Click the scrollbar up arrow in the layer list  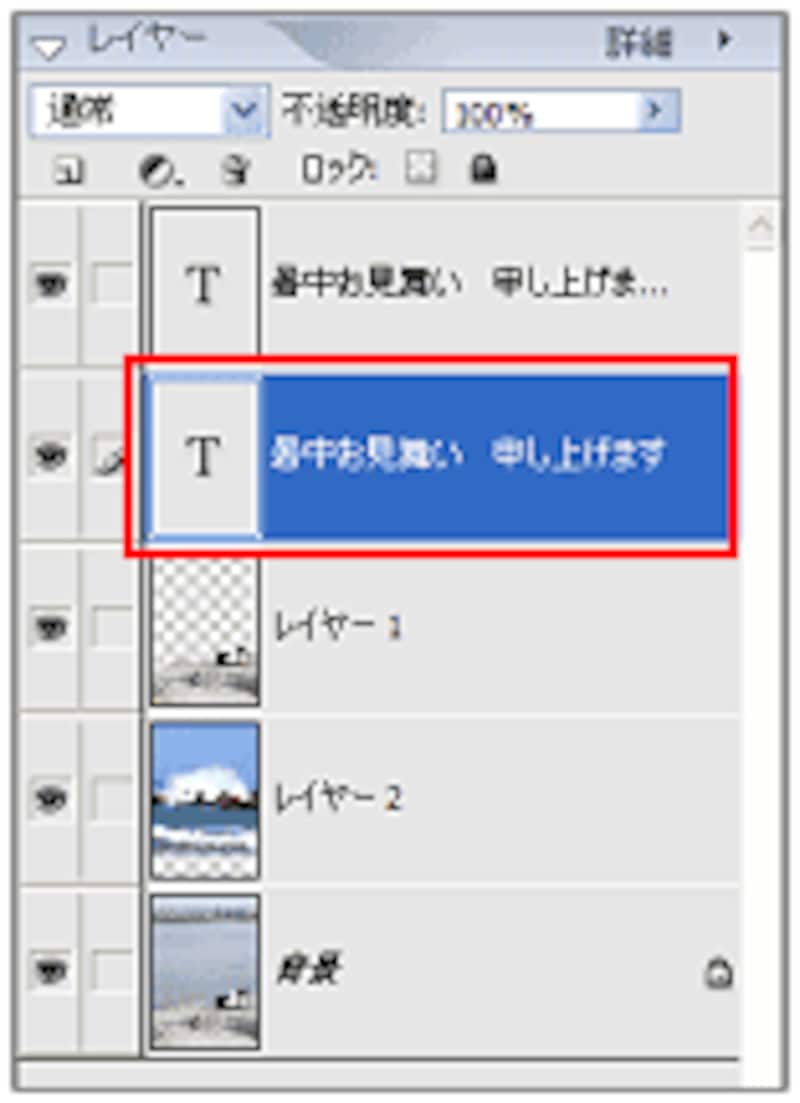(760, 227)
